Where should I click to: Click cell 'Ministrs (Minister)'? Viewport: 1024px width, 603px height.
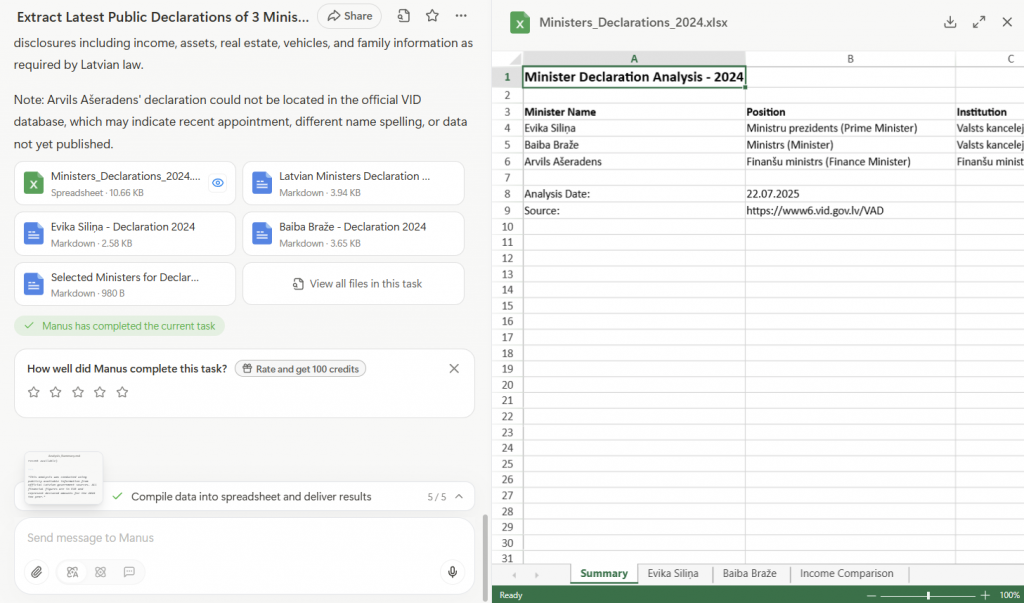coord(850,145)
